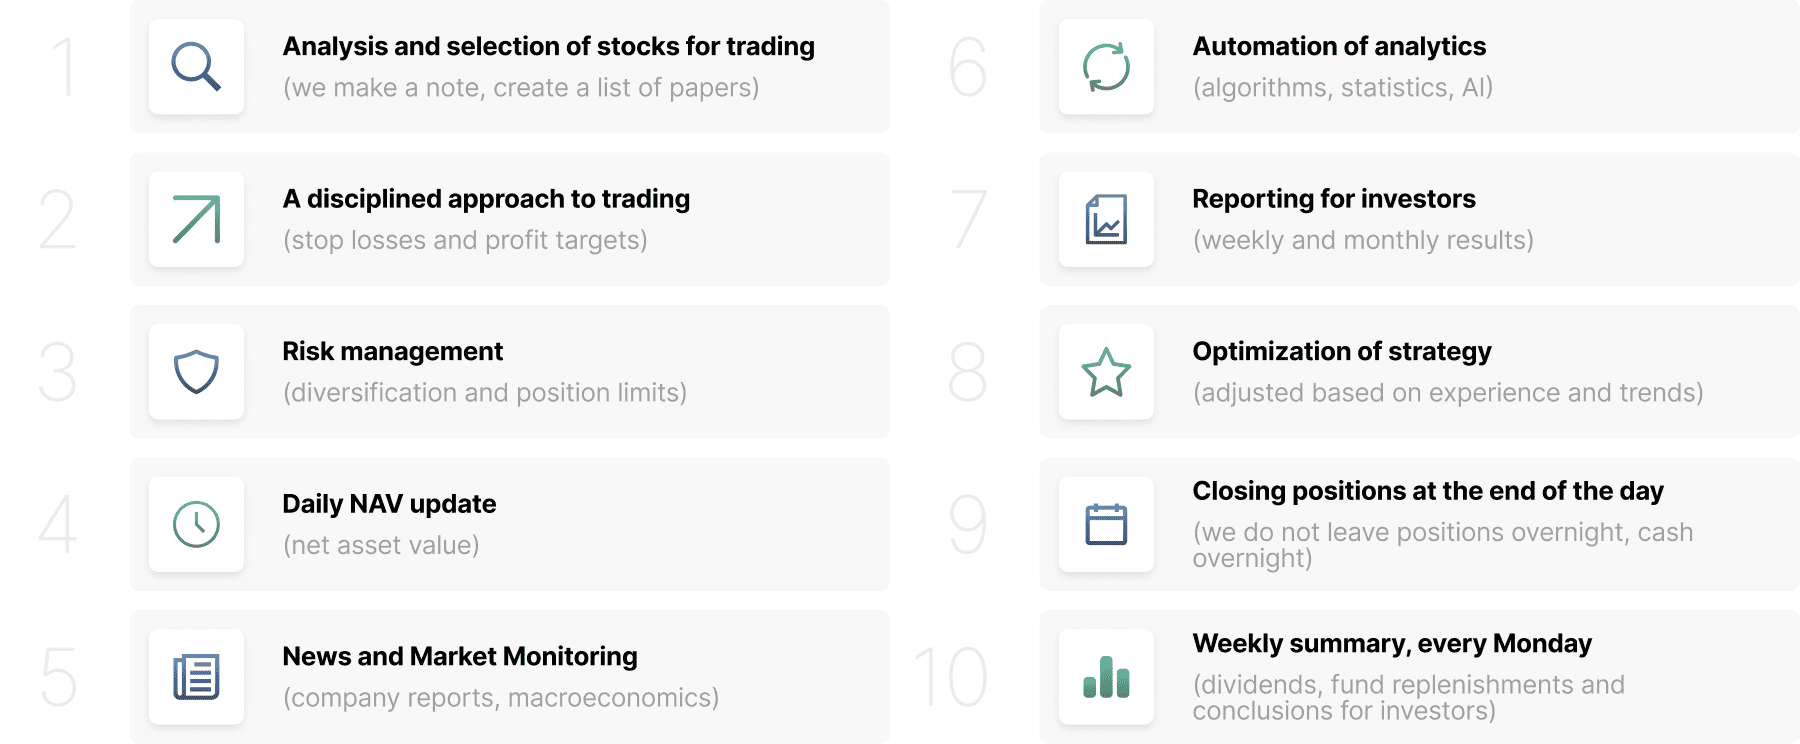Click the circular arrows automation icon
This screenshot has height=744, width=1800.
(x=1106, y=67)
